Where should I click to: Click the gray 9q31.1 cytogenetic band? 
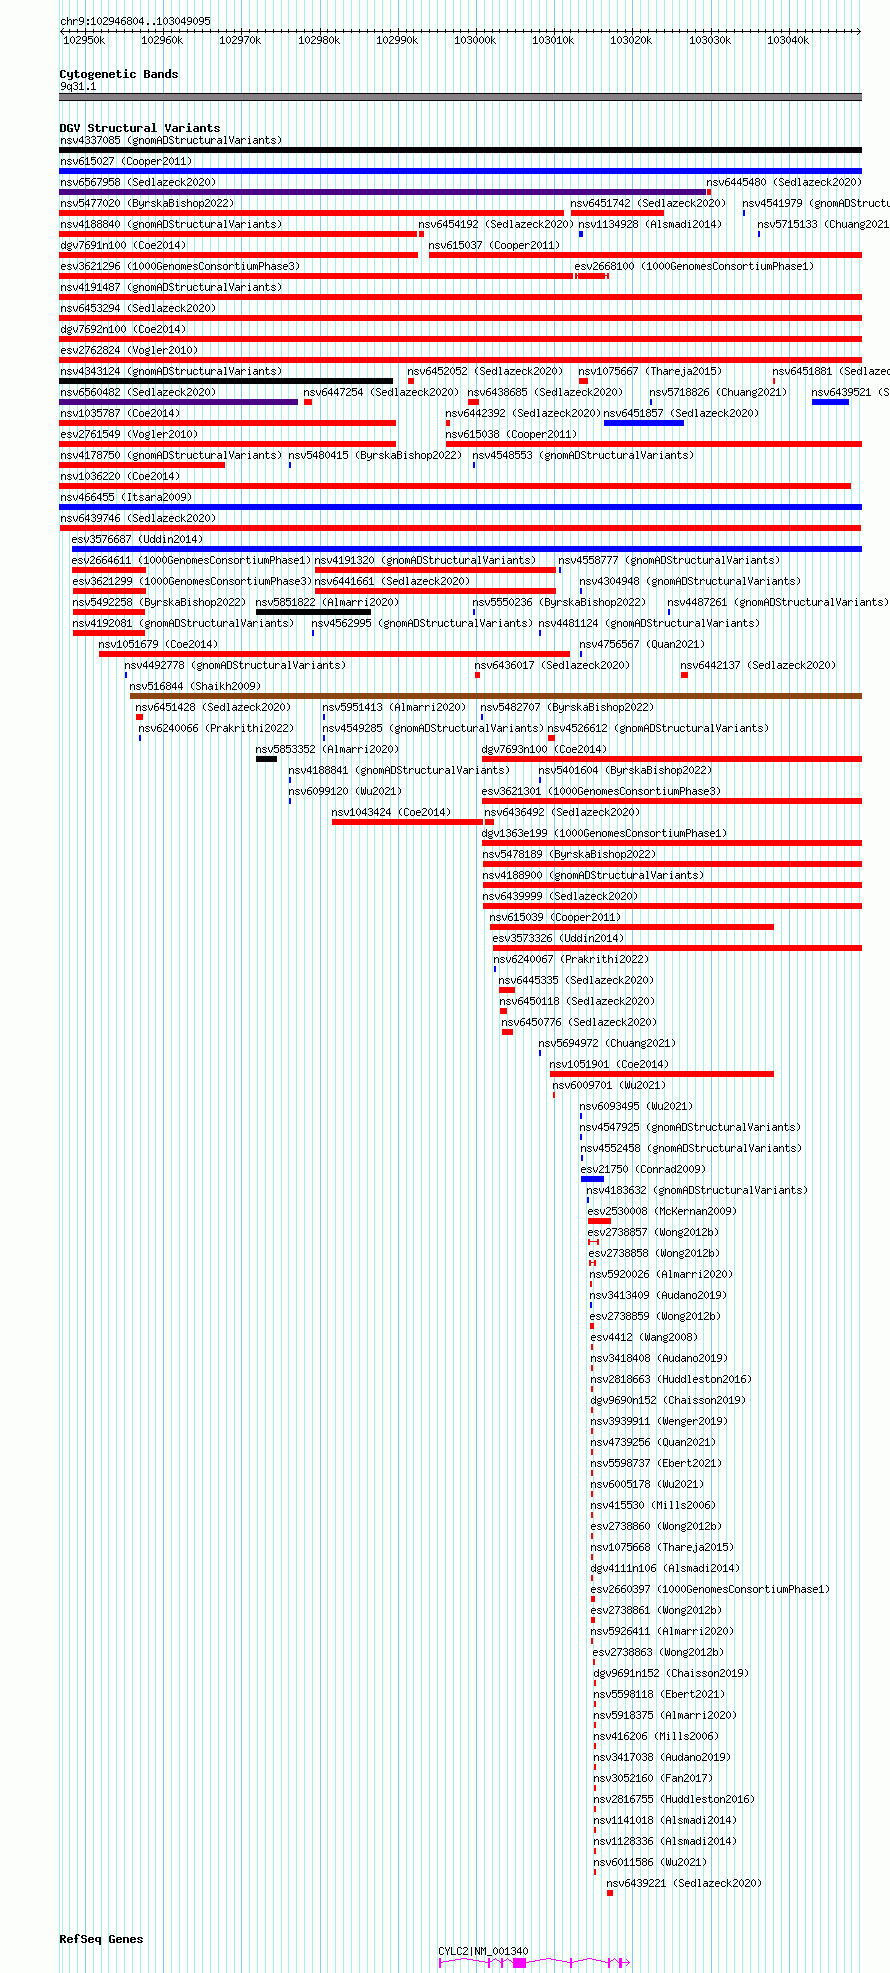pos(460,97)
